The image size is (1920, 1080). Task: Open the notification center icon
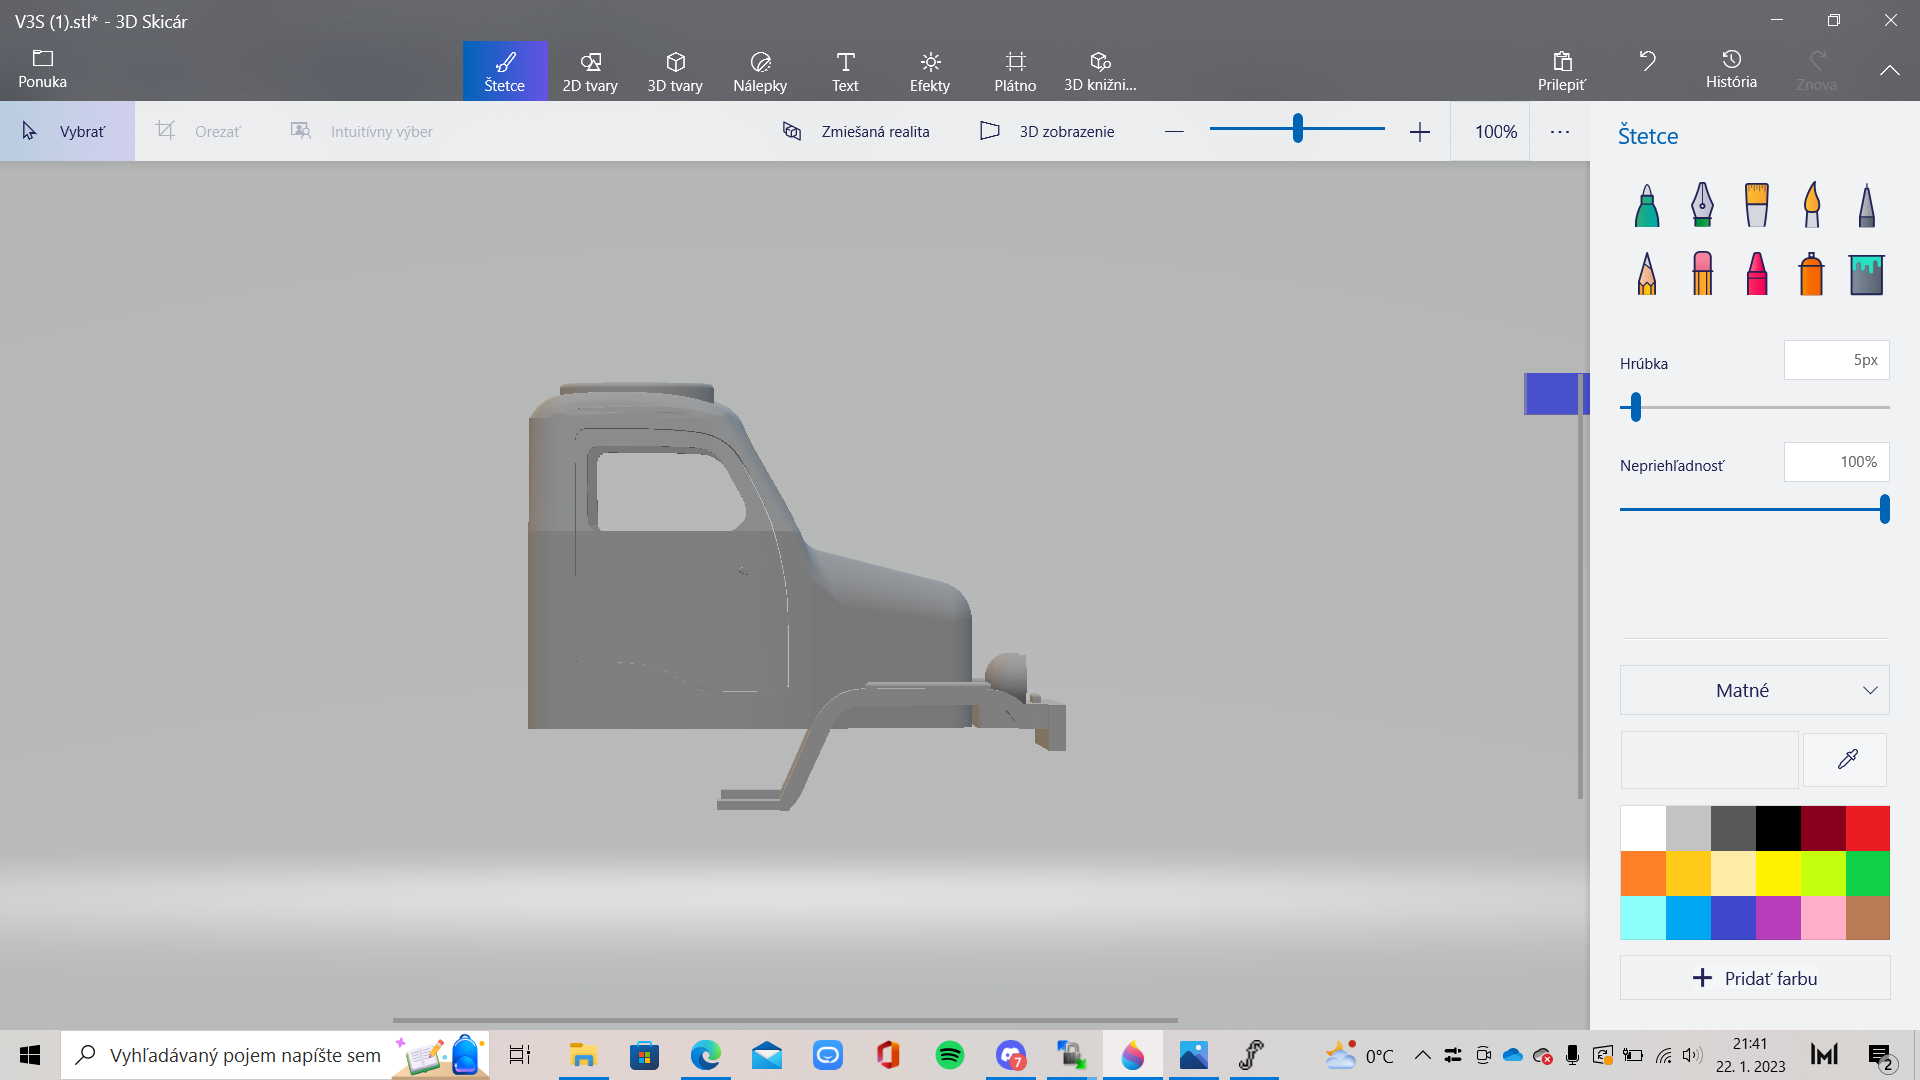[x=1882, y=1056]
